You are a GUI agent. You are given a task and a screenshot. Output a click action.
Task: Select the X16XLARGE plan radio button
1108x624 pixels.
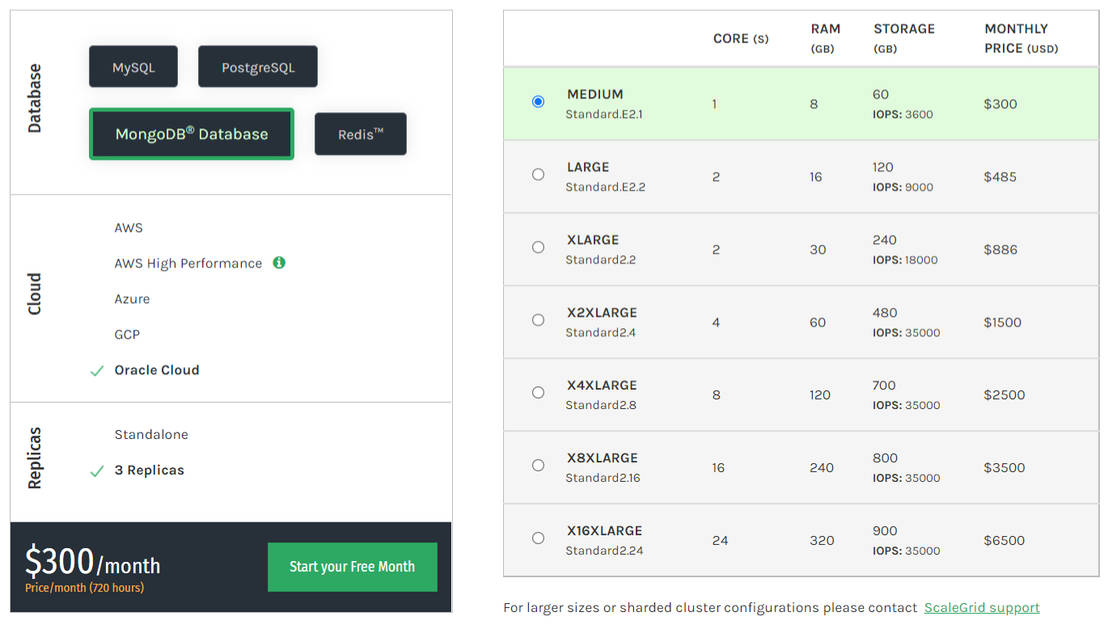(538, 538)
